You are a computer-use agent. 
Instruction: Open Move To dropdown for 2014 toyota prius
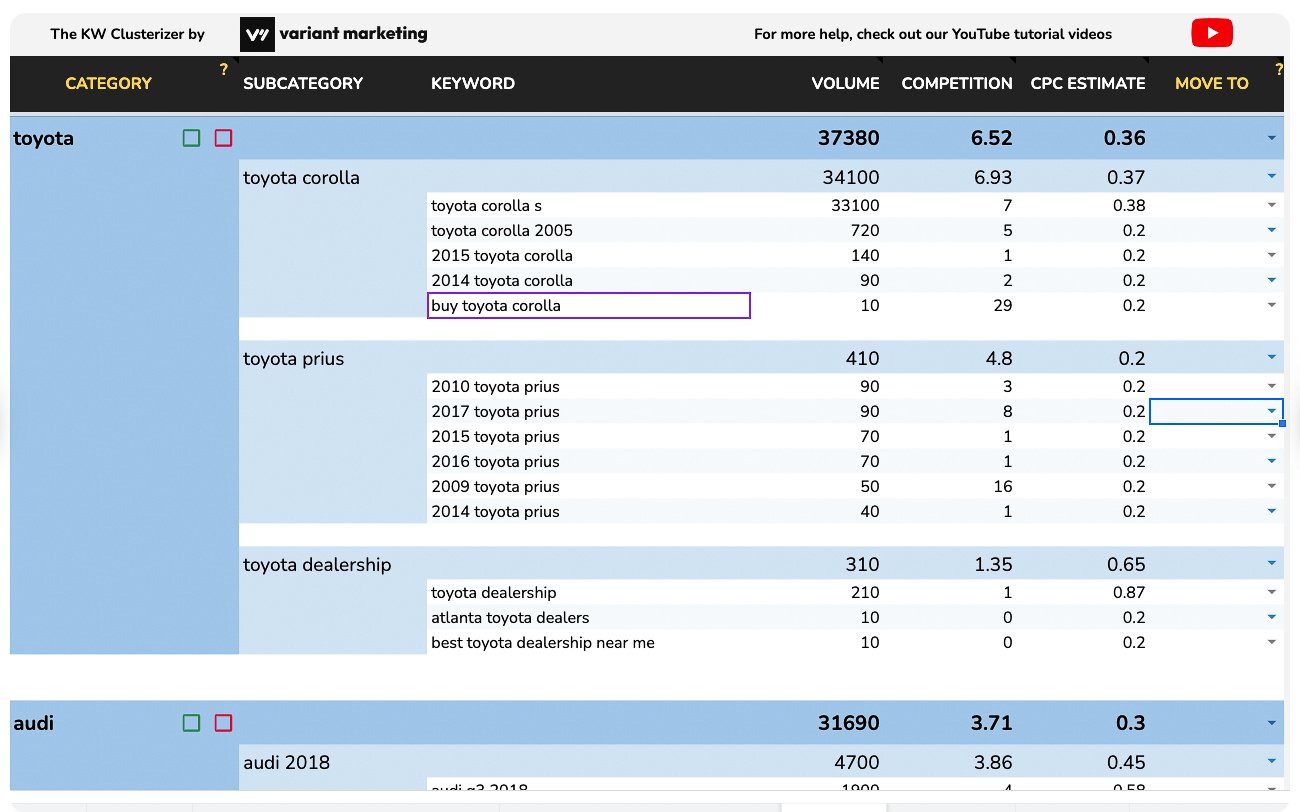tap(1271, 511)
